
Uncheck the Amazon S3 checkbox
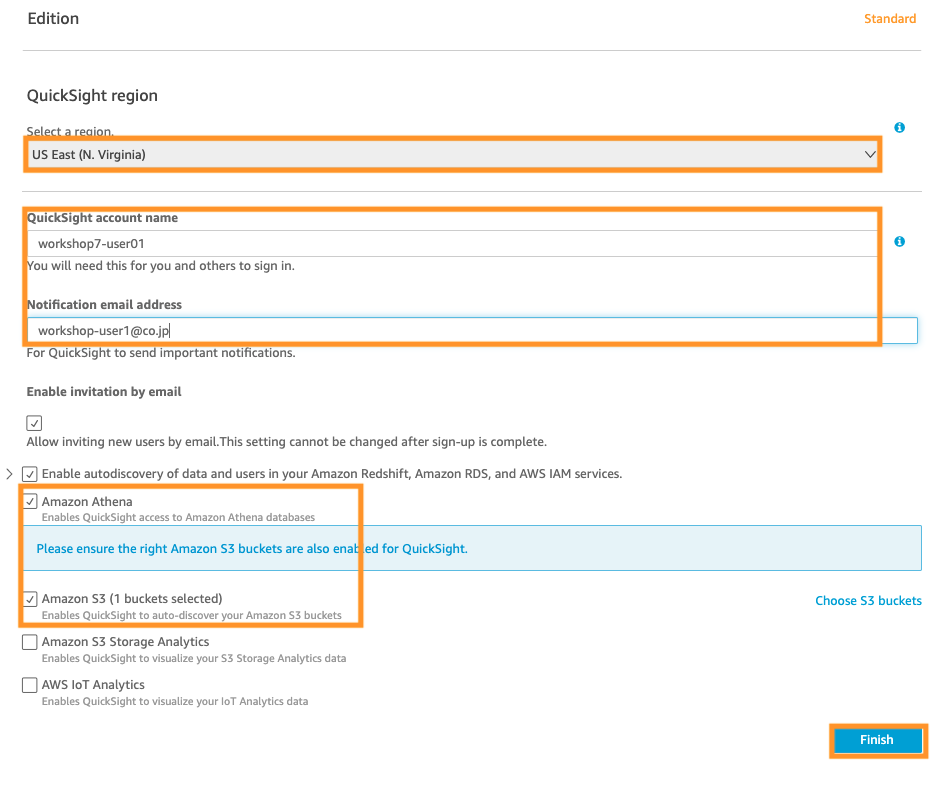click(x=30, y=599)
